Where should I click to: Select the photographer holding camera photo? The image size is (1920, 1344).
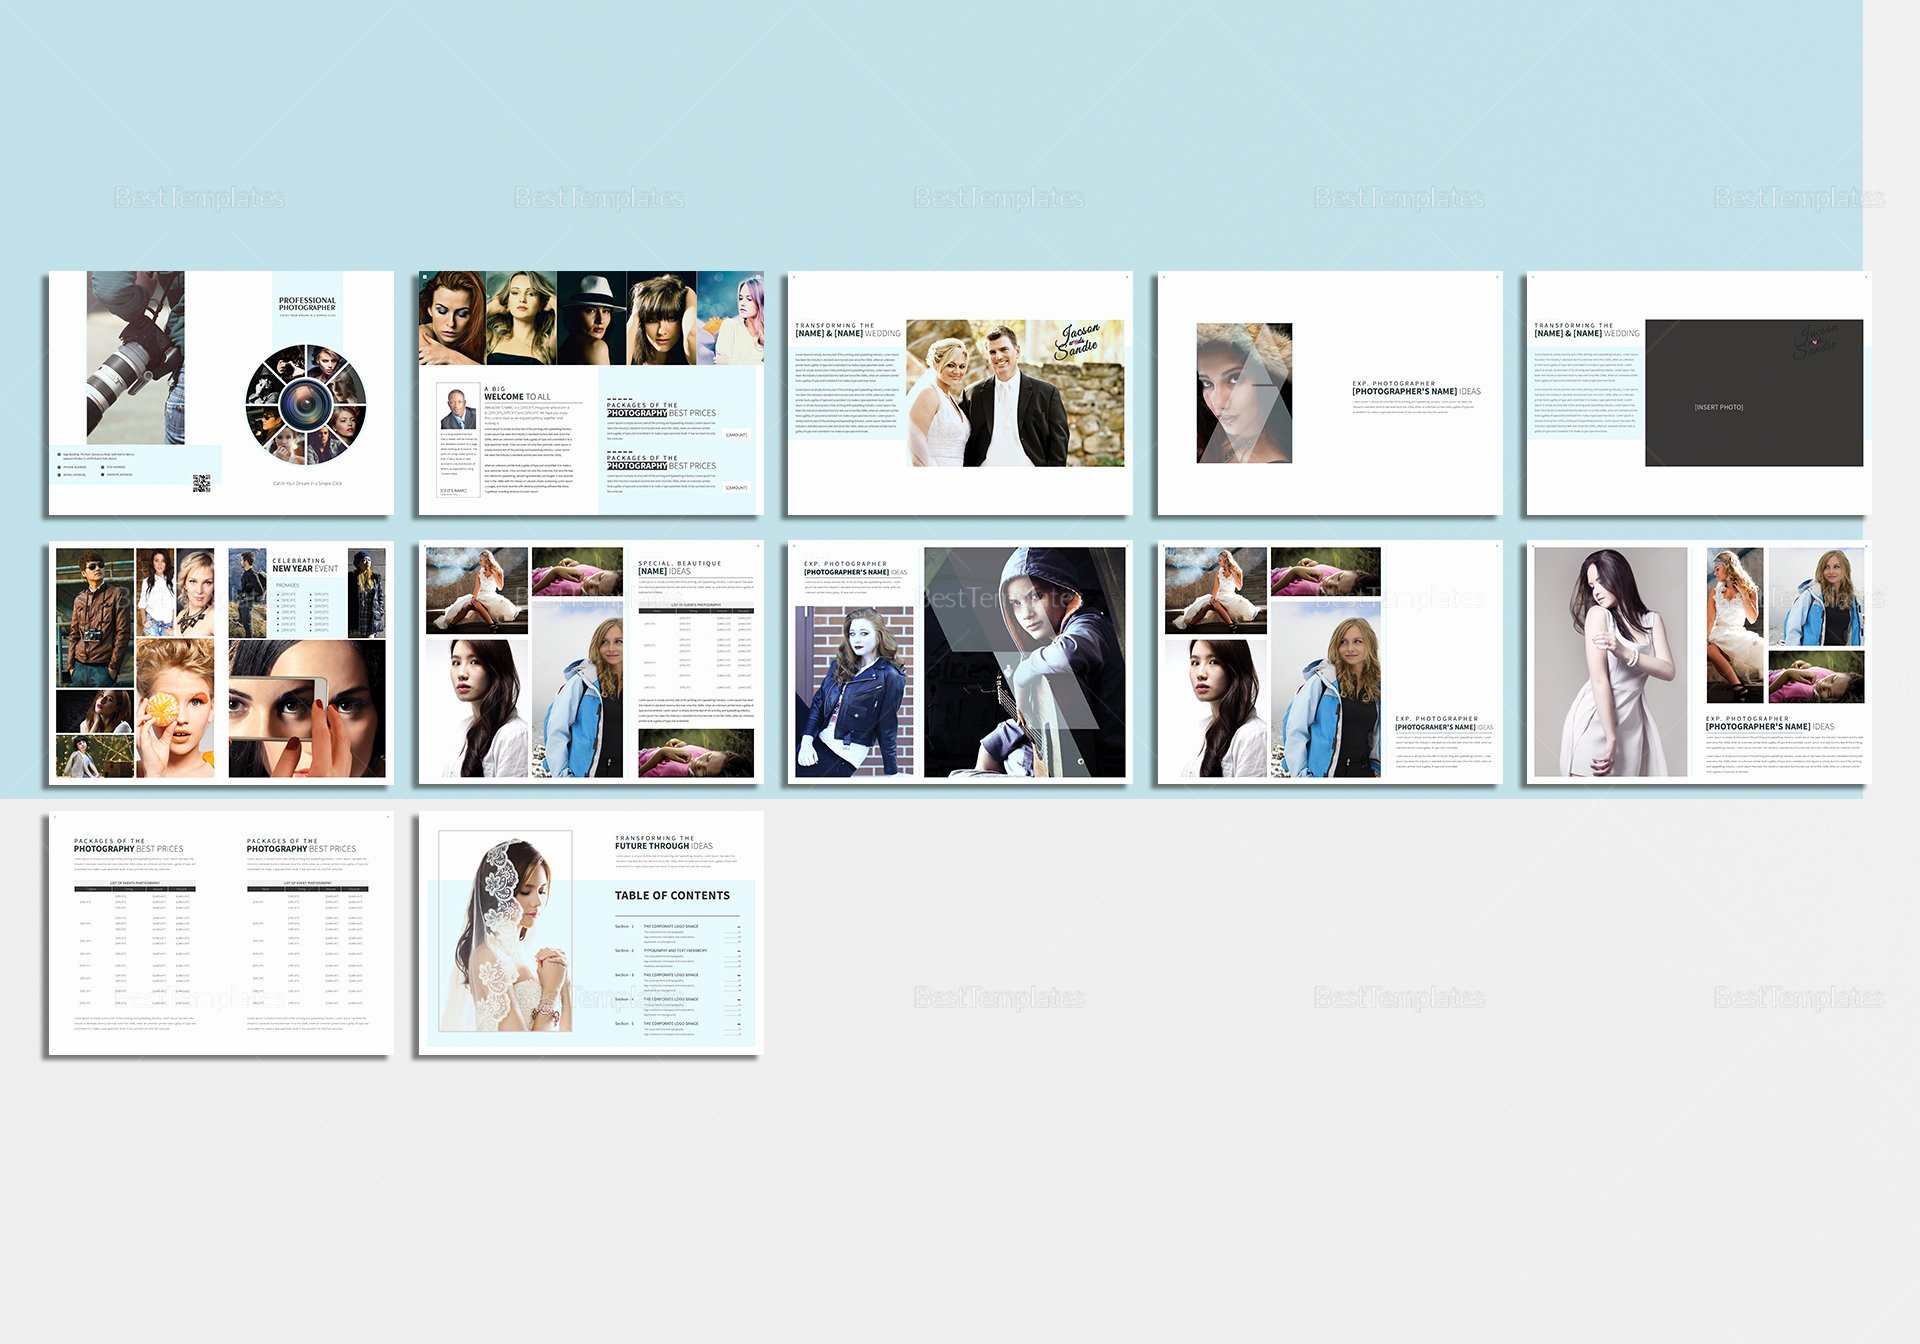(x=136, y=358)
